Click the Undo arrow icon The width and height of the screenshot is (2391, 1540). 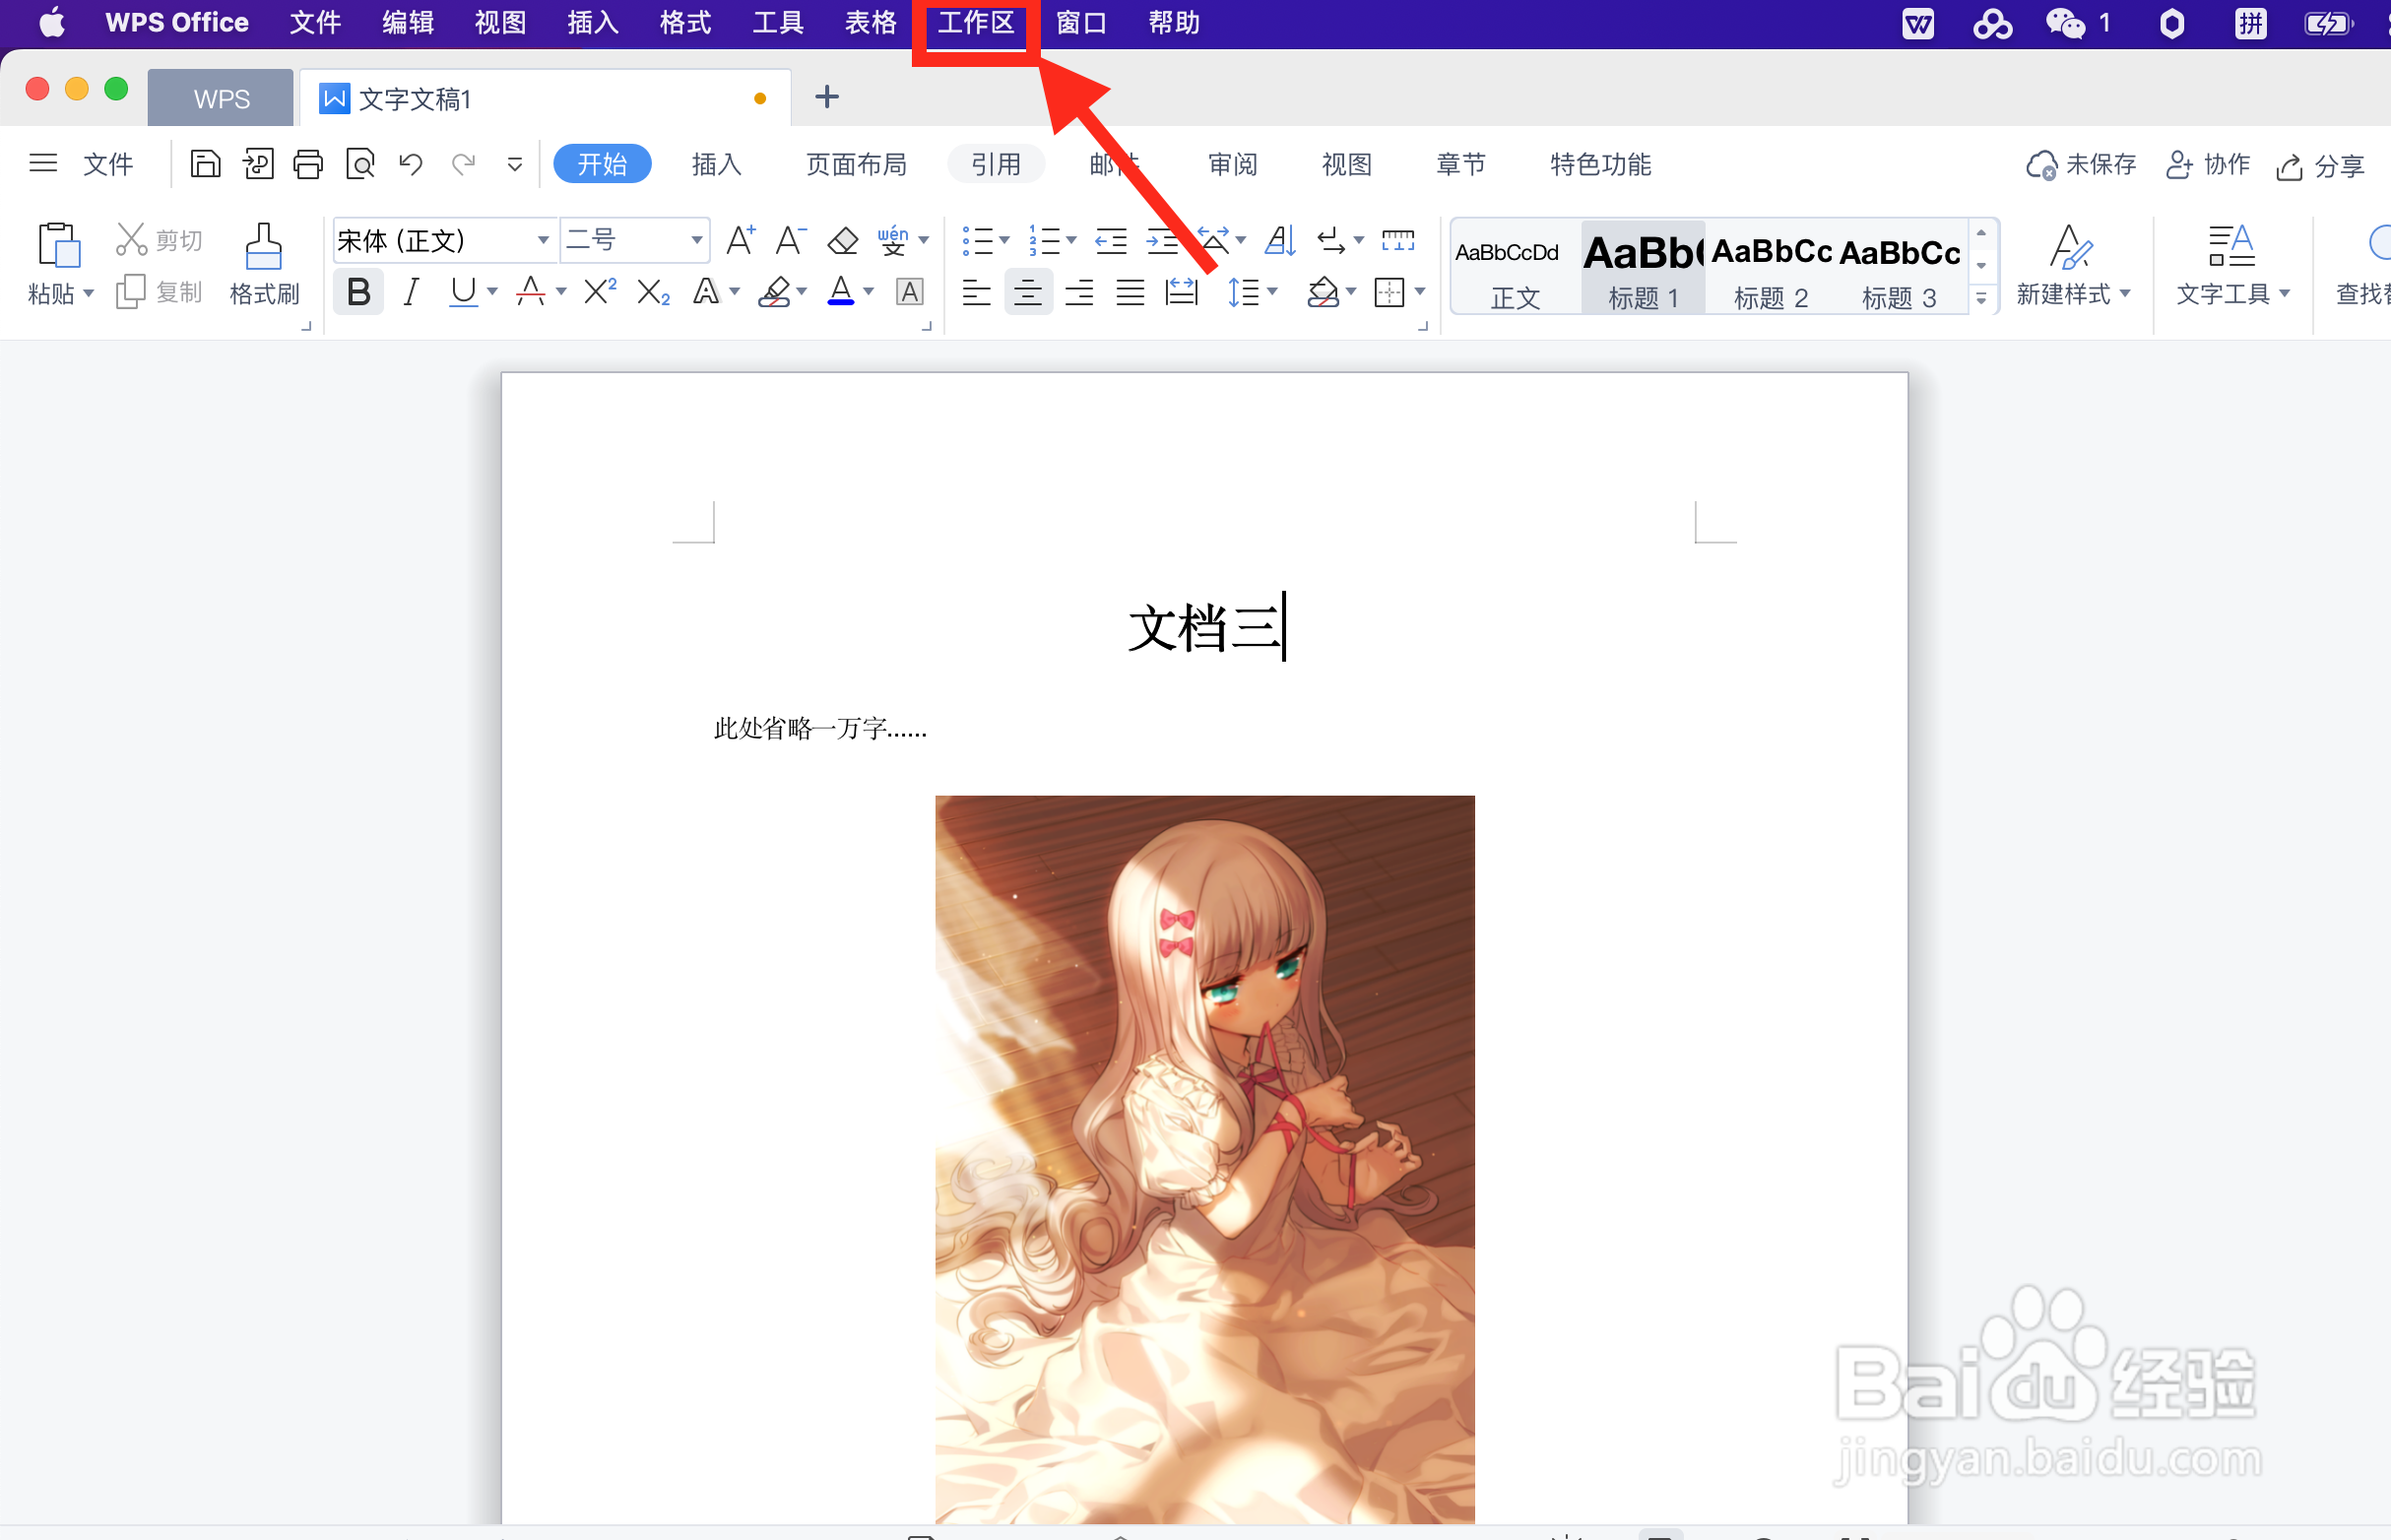[x=411, y=163]
